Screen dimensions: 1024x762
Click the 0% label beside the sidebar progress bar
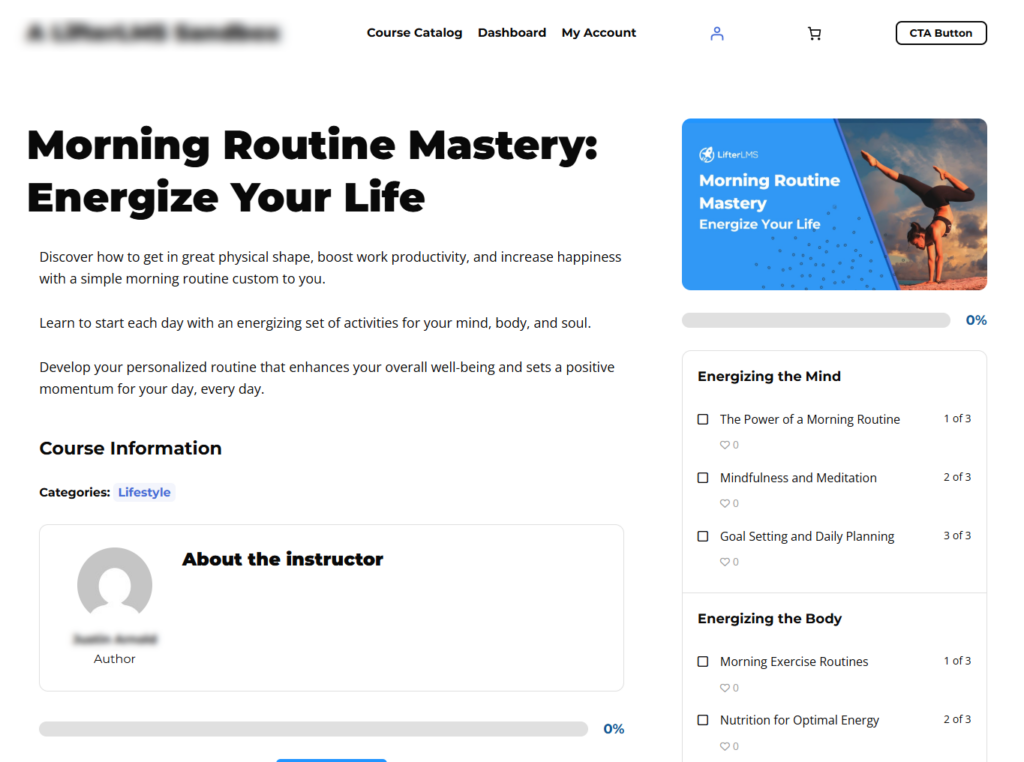[976, 320]
